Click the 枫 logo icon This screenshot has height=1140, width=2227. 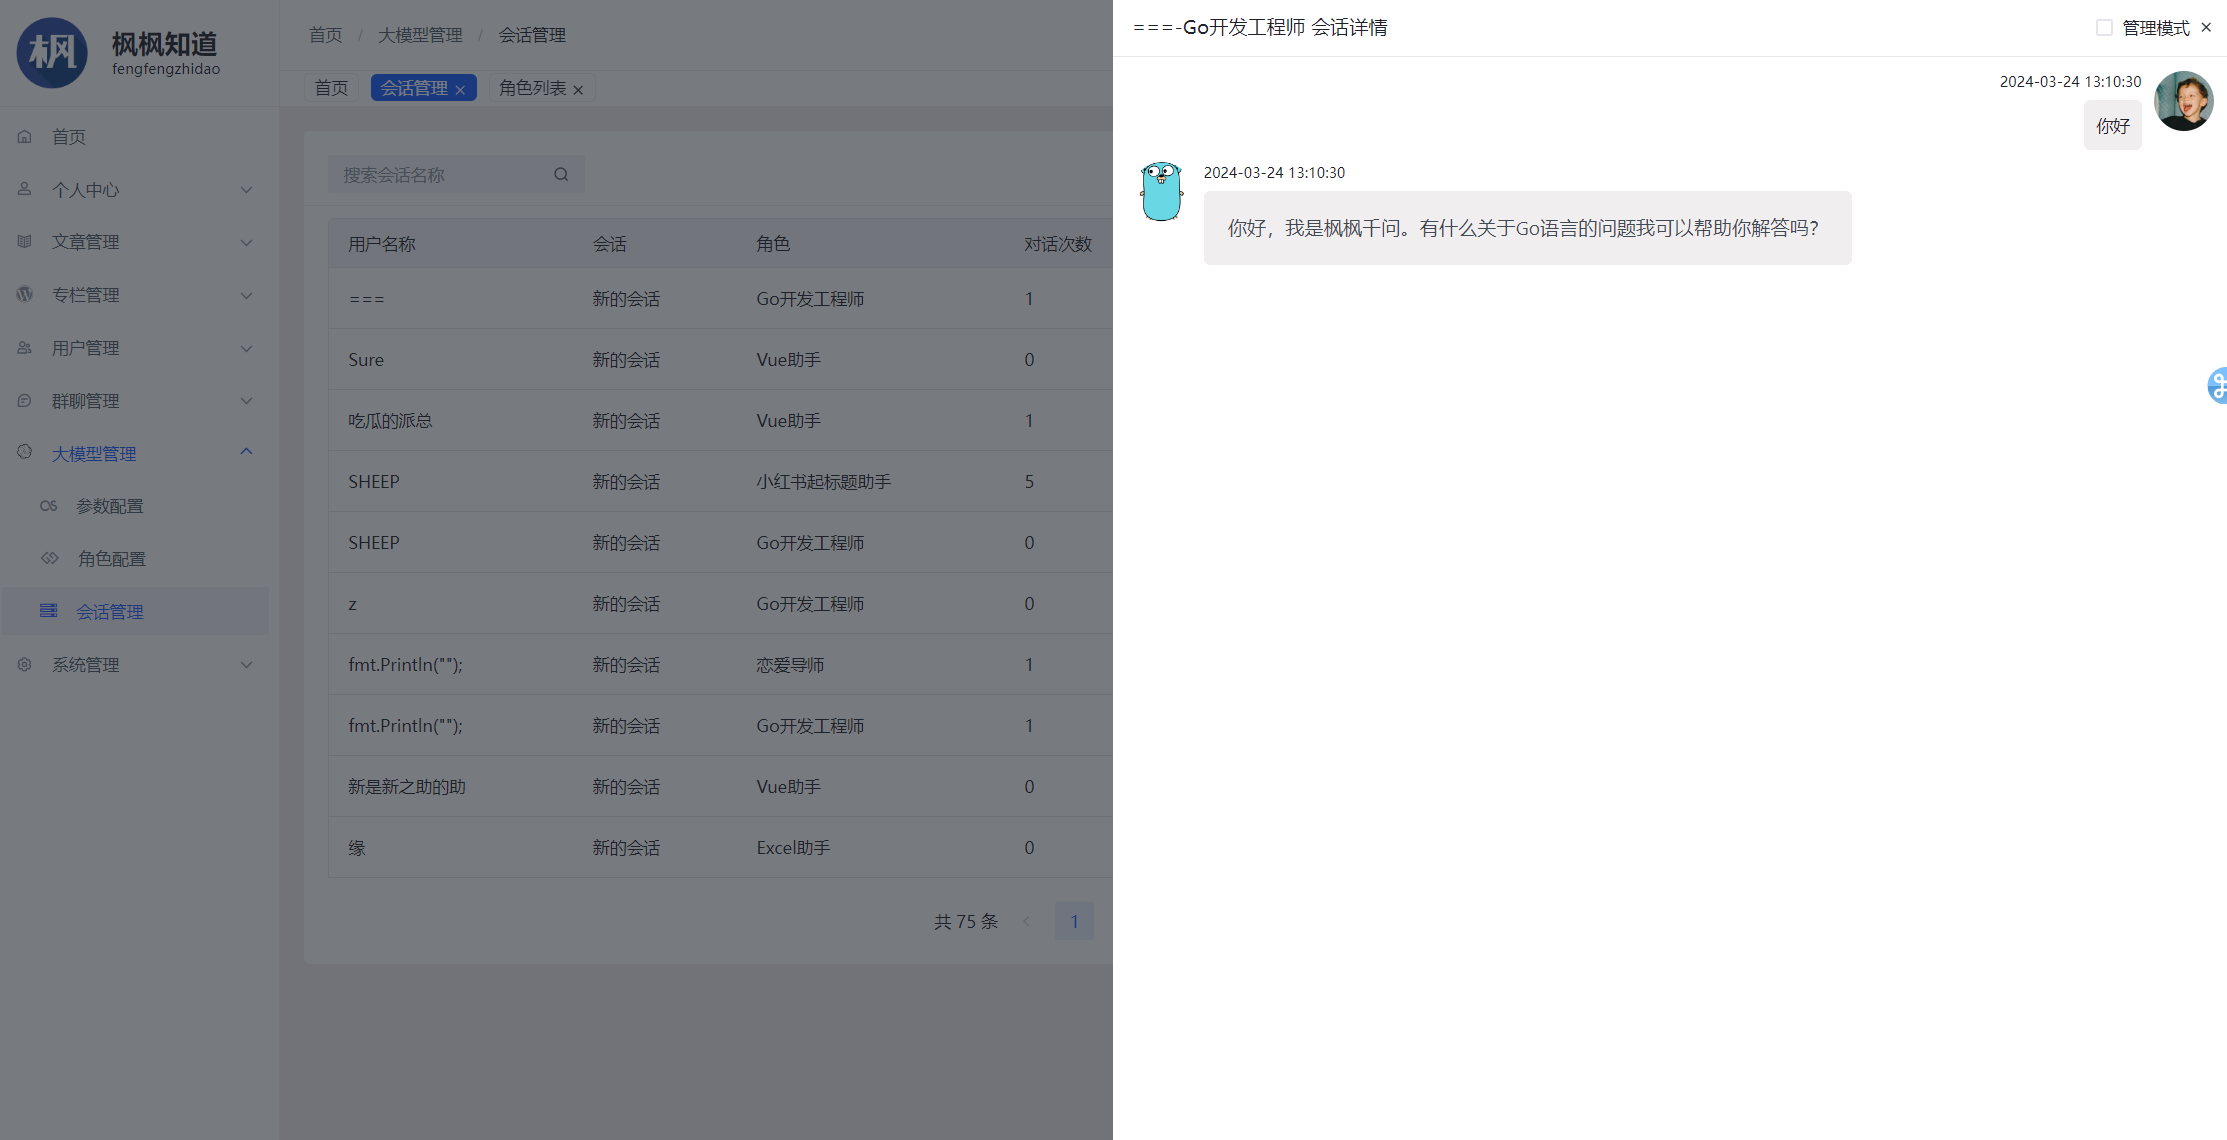point(52,52)
